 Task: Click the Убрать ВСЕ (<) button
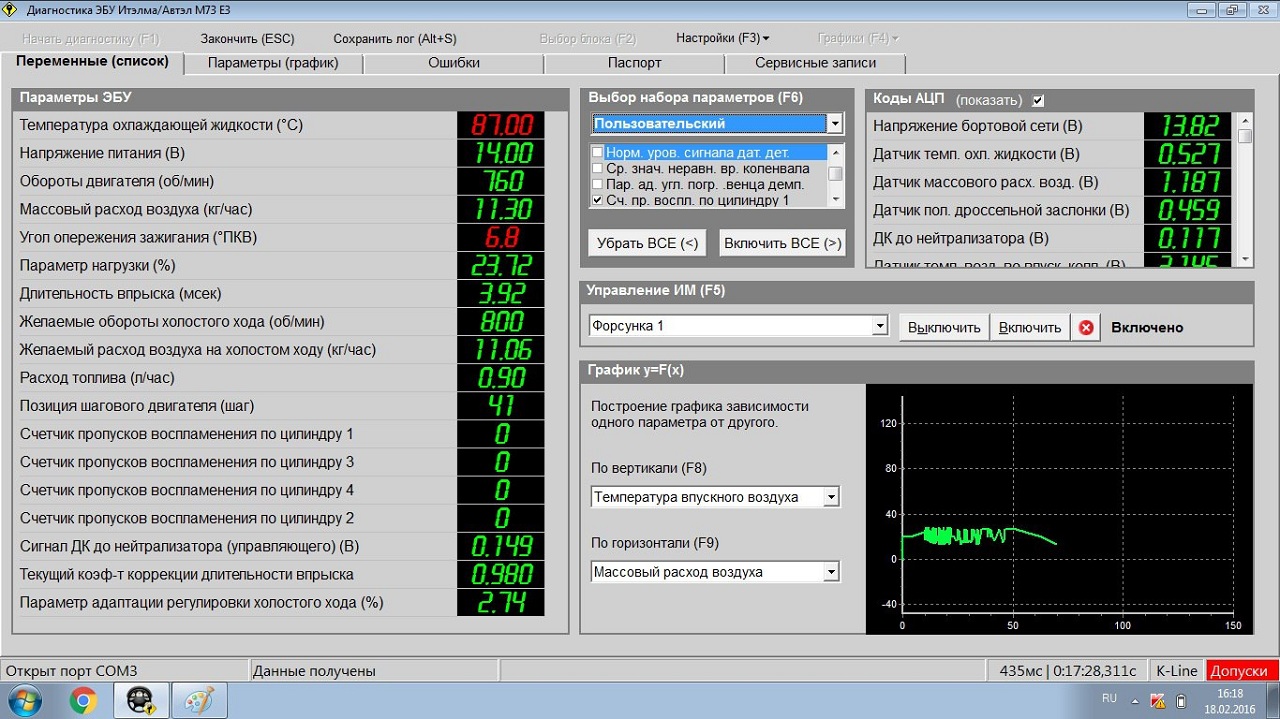[x=647, y=243]
